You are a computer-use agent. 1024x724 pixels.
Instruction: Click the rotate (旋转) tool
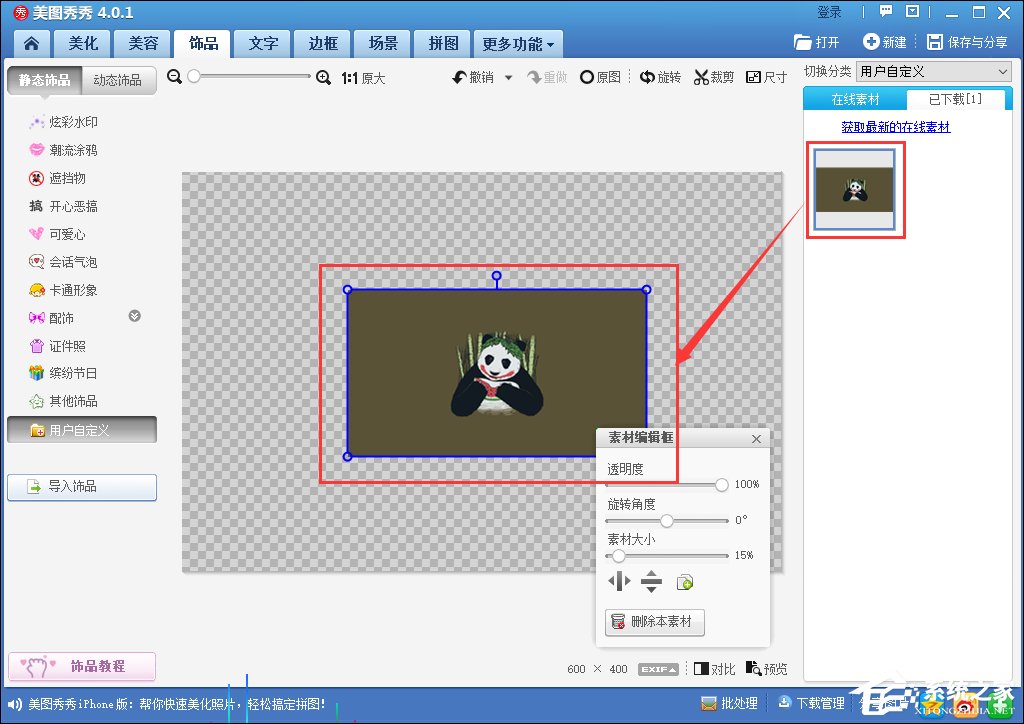coord(660,77)
